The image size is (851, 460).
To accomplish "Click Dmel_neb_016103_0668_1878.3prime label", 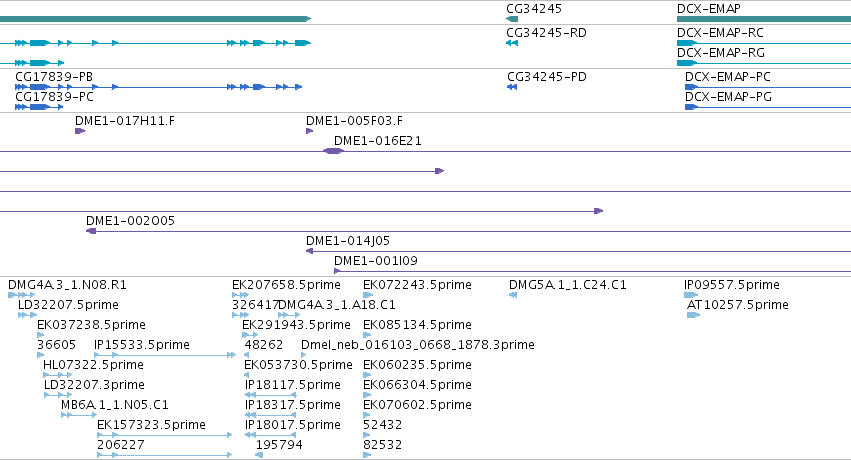I will (418, 345).
